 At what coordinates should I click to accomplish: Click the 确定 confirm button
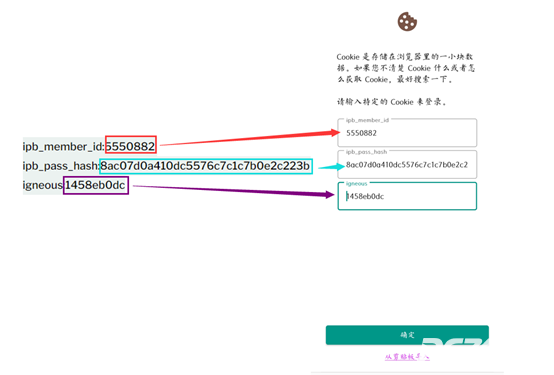(x=407, y=335)
